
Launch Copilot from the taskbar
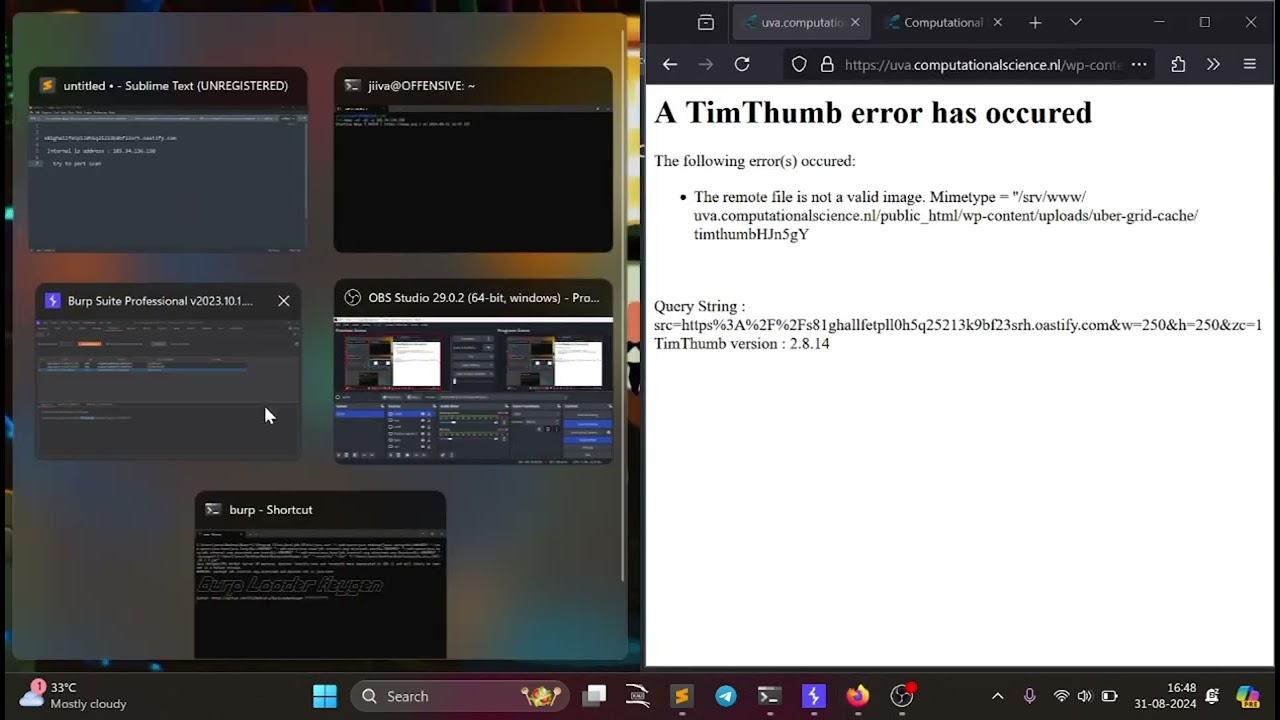click(x=1247, y=696)
